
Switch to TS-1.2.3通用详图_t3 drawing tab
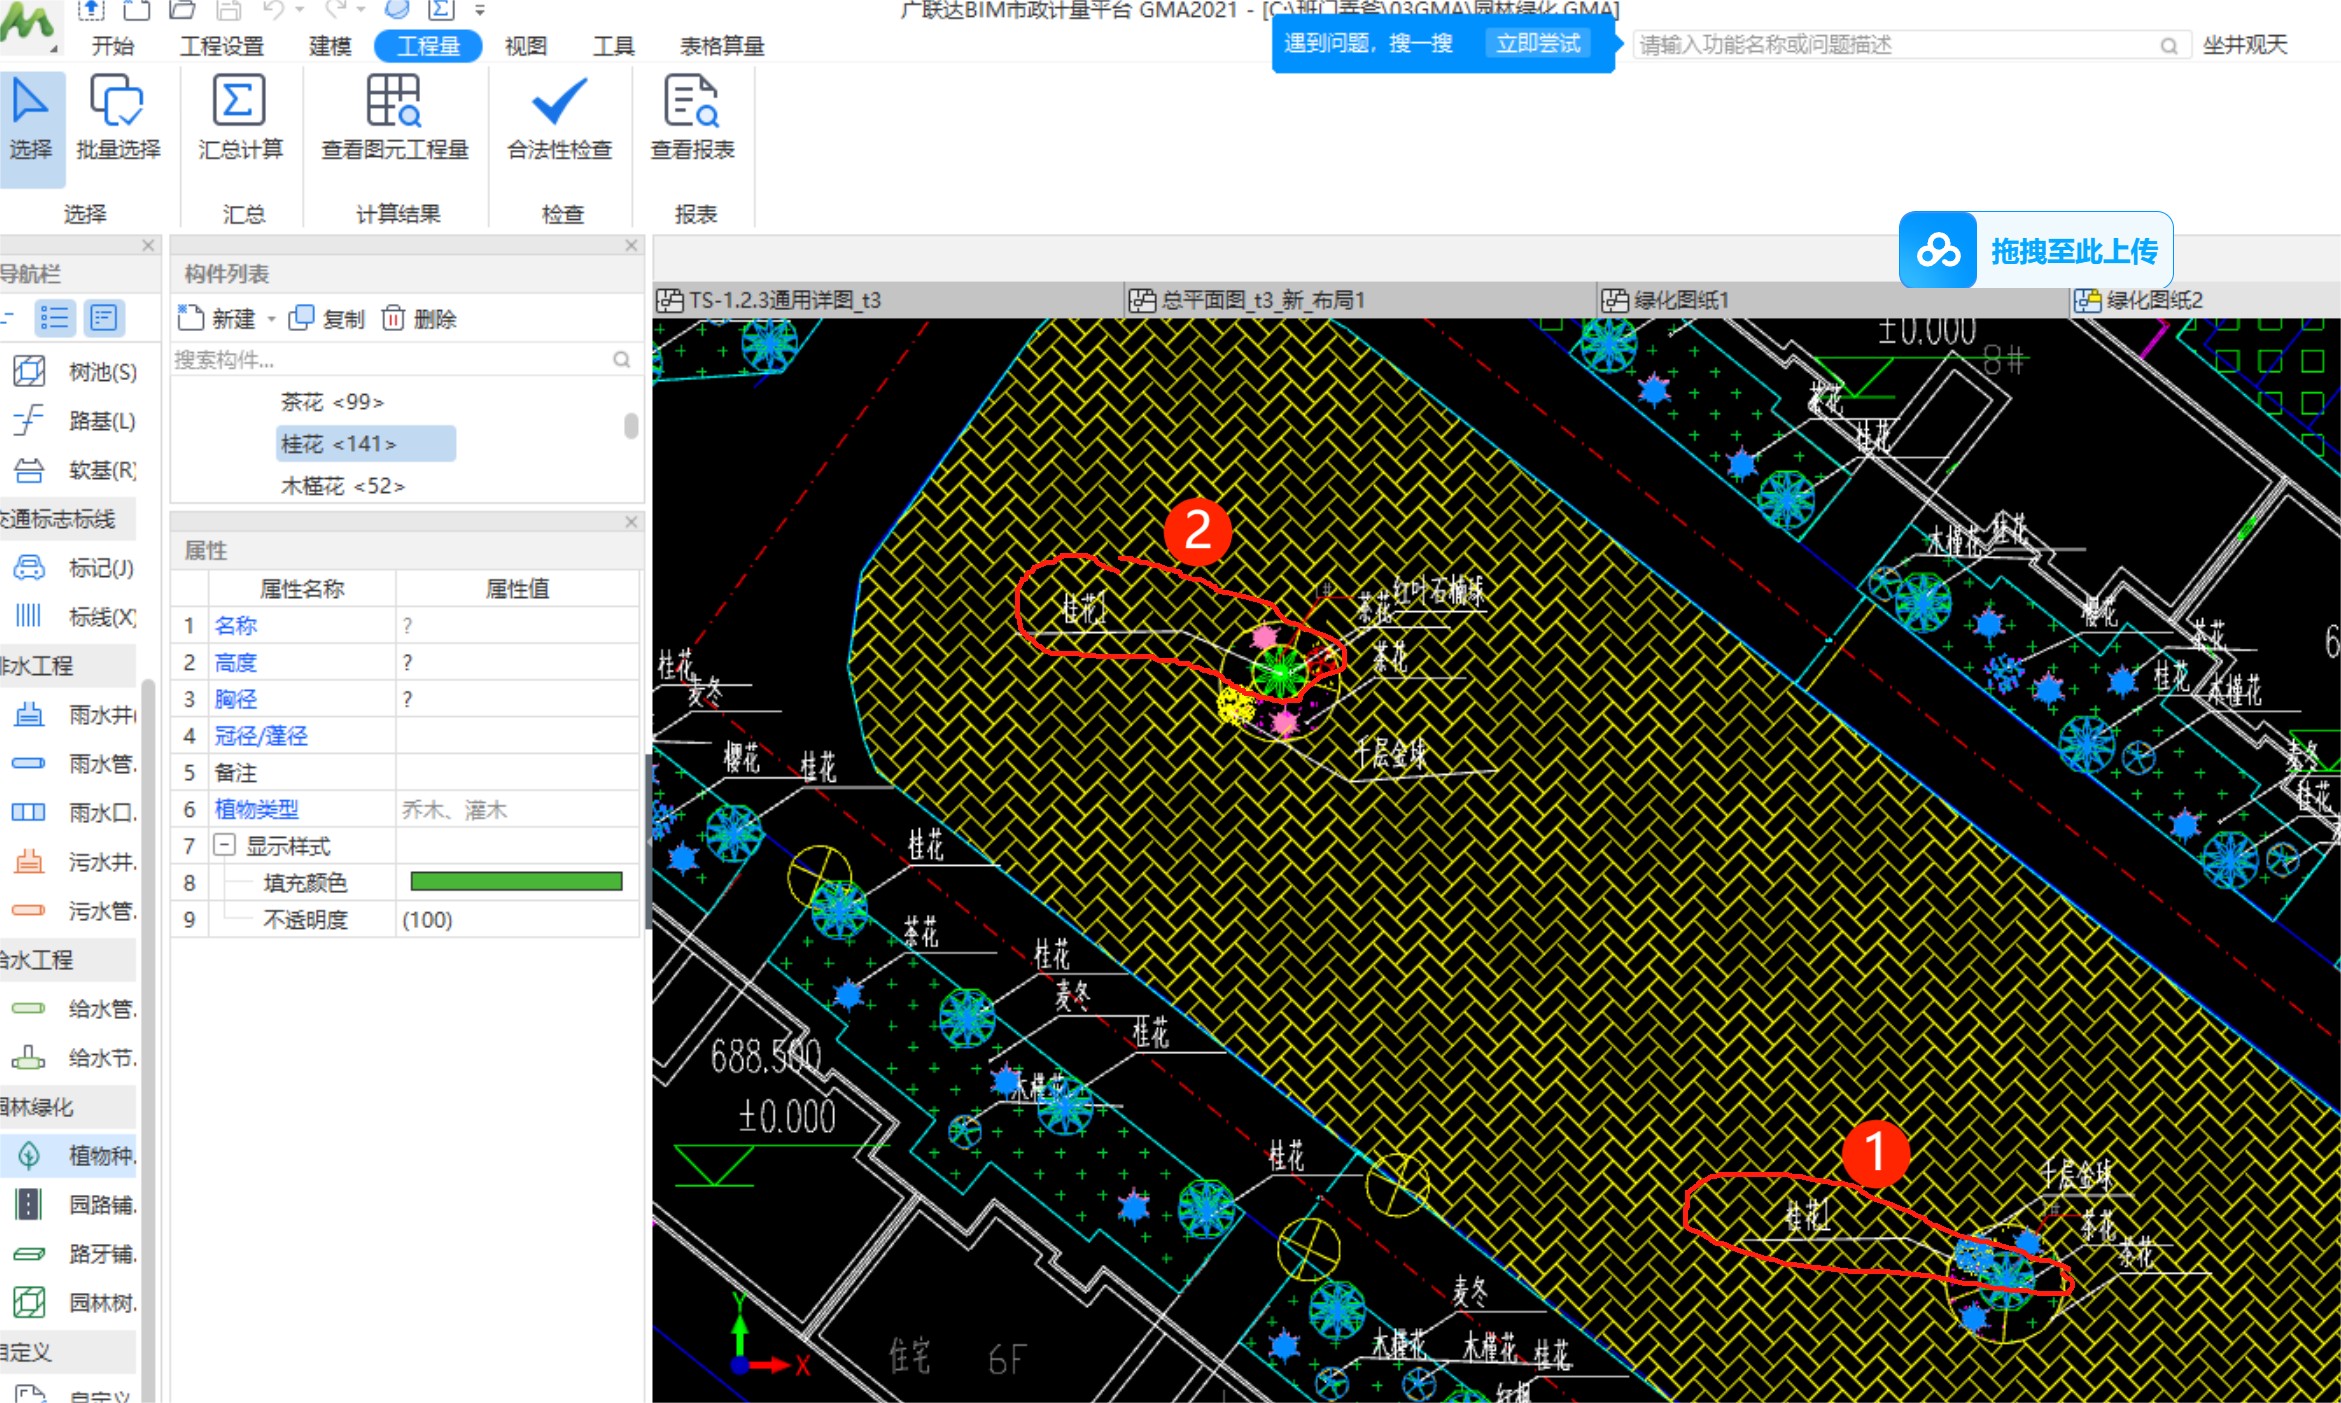click(887, 300)
